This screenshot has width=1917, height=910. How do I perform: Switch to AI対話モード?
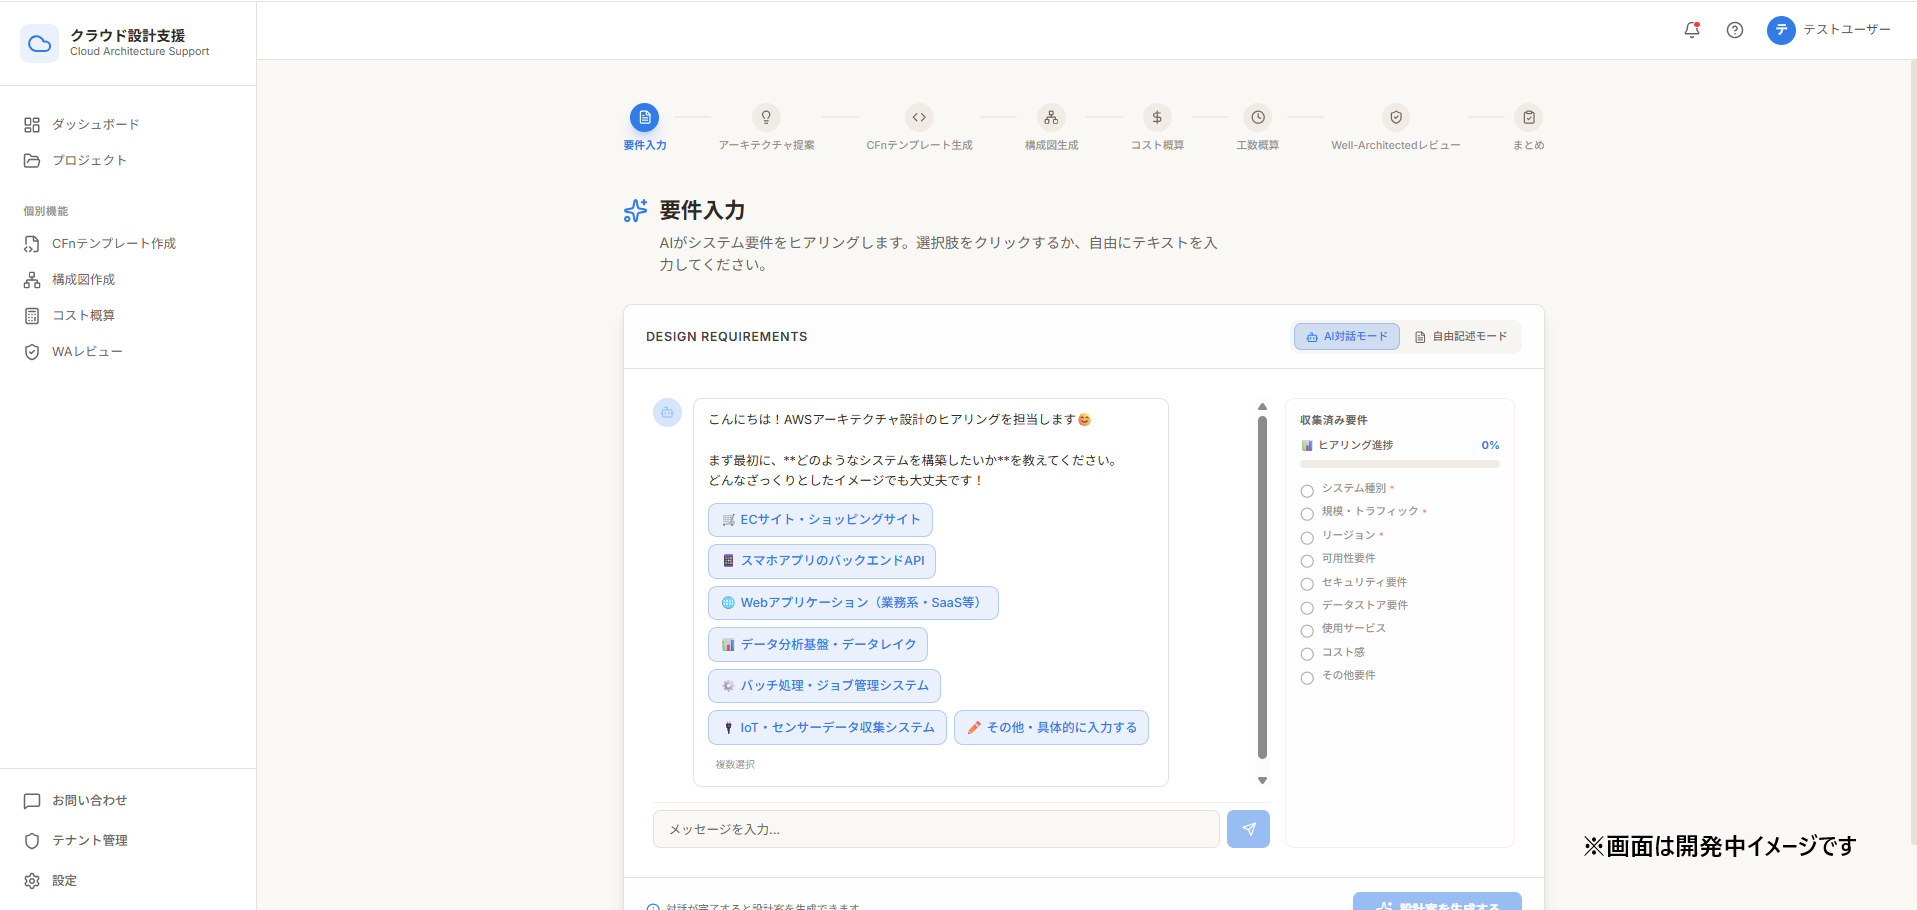point(1346,337)
